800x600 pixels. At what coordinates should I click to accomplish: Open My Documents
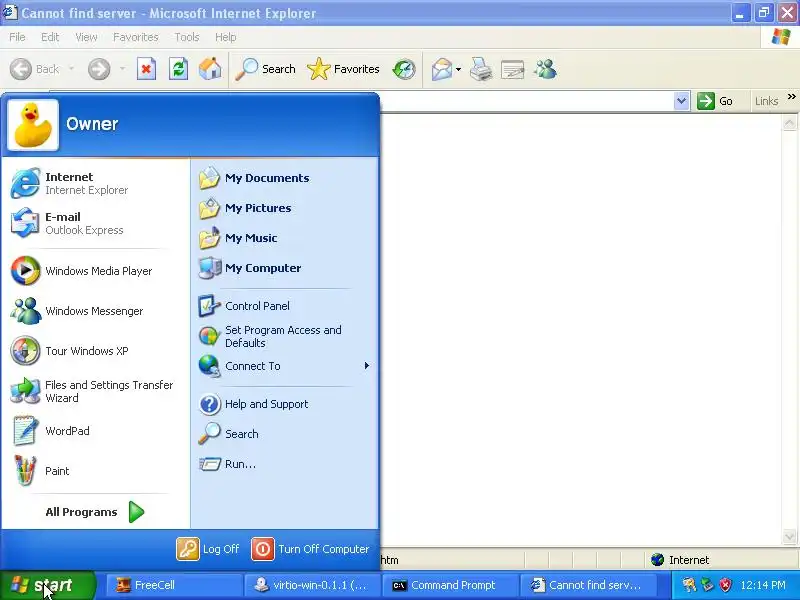coord(285,178)
